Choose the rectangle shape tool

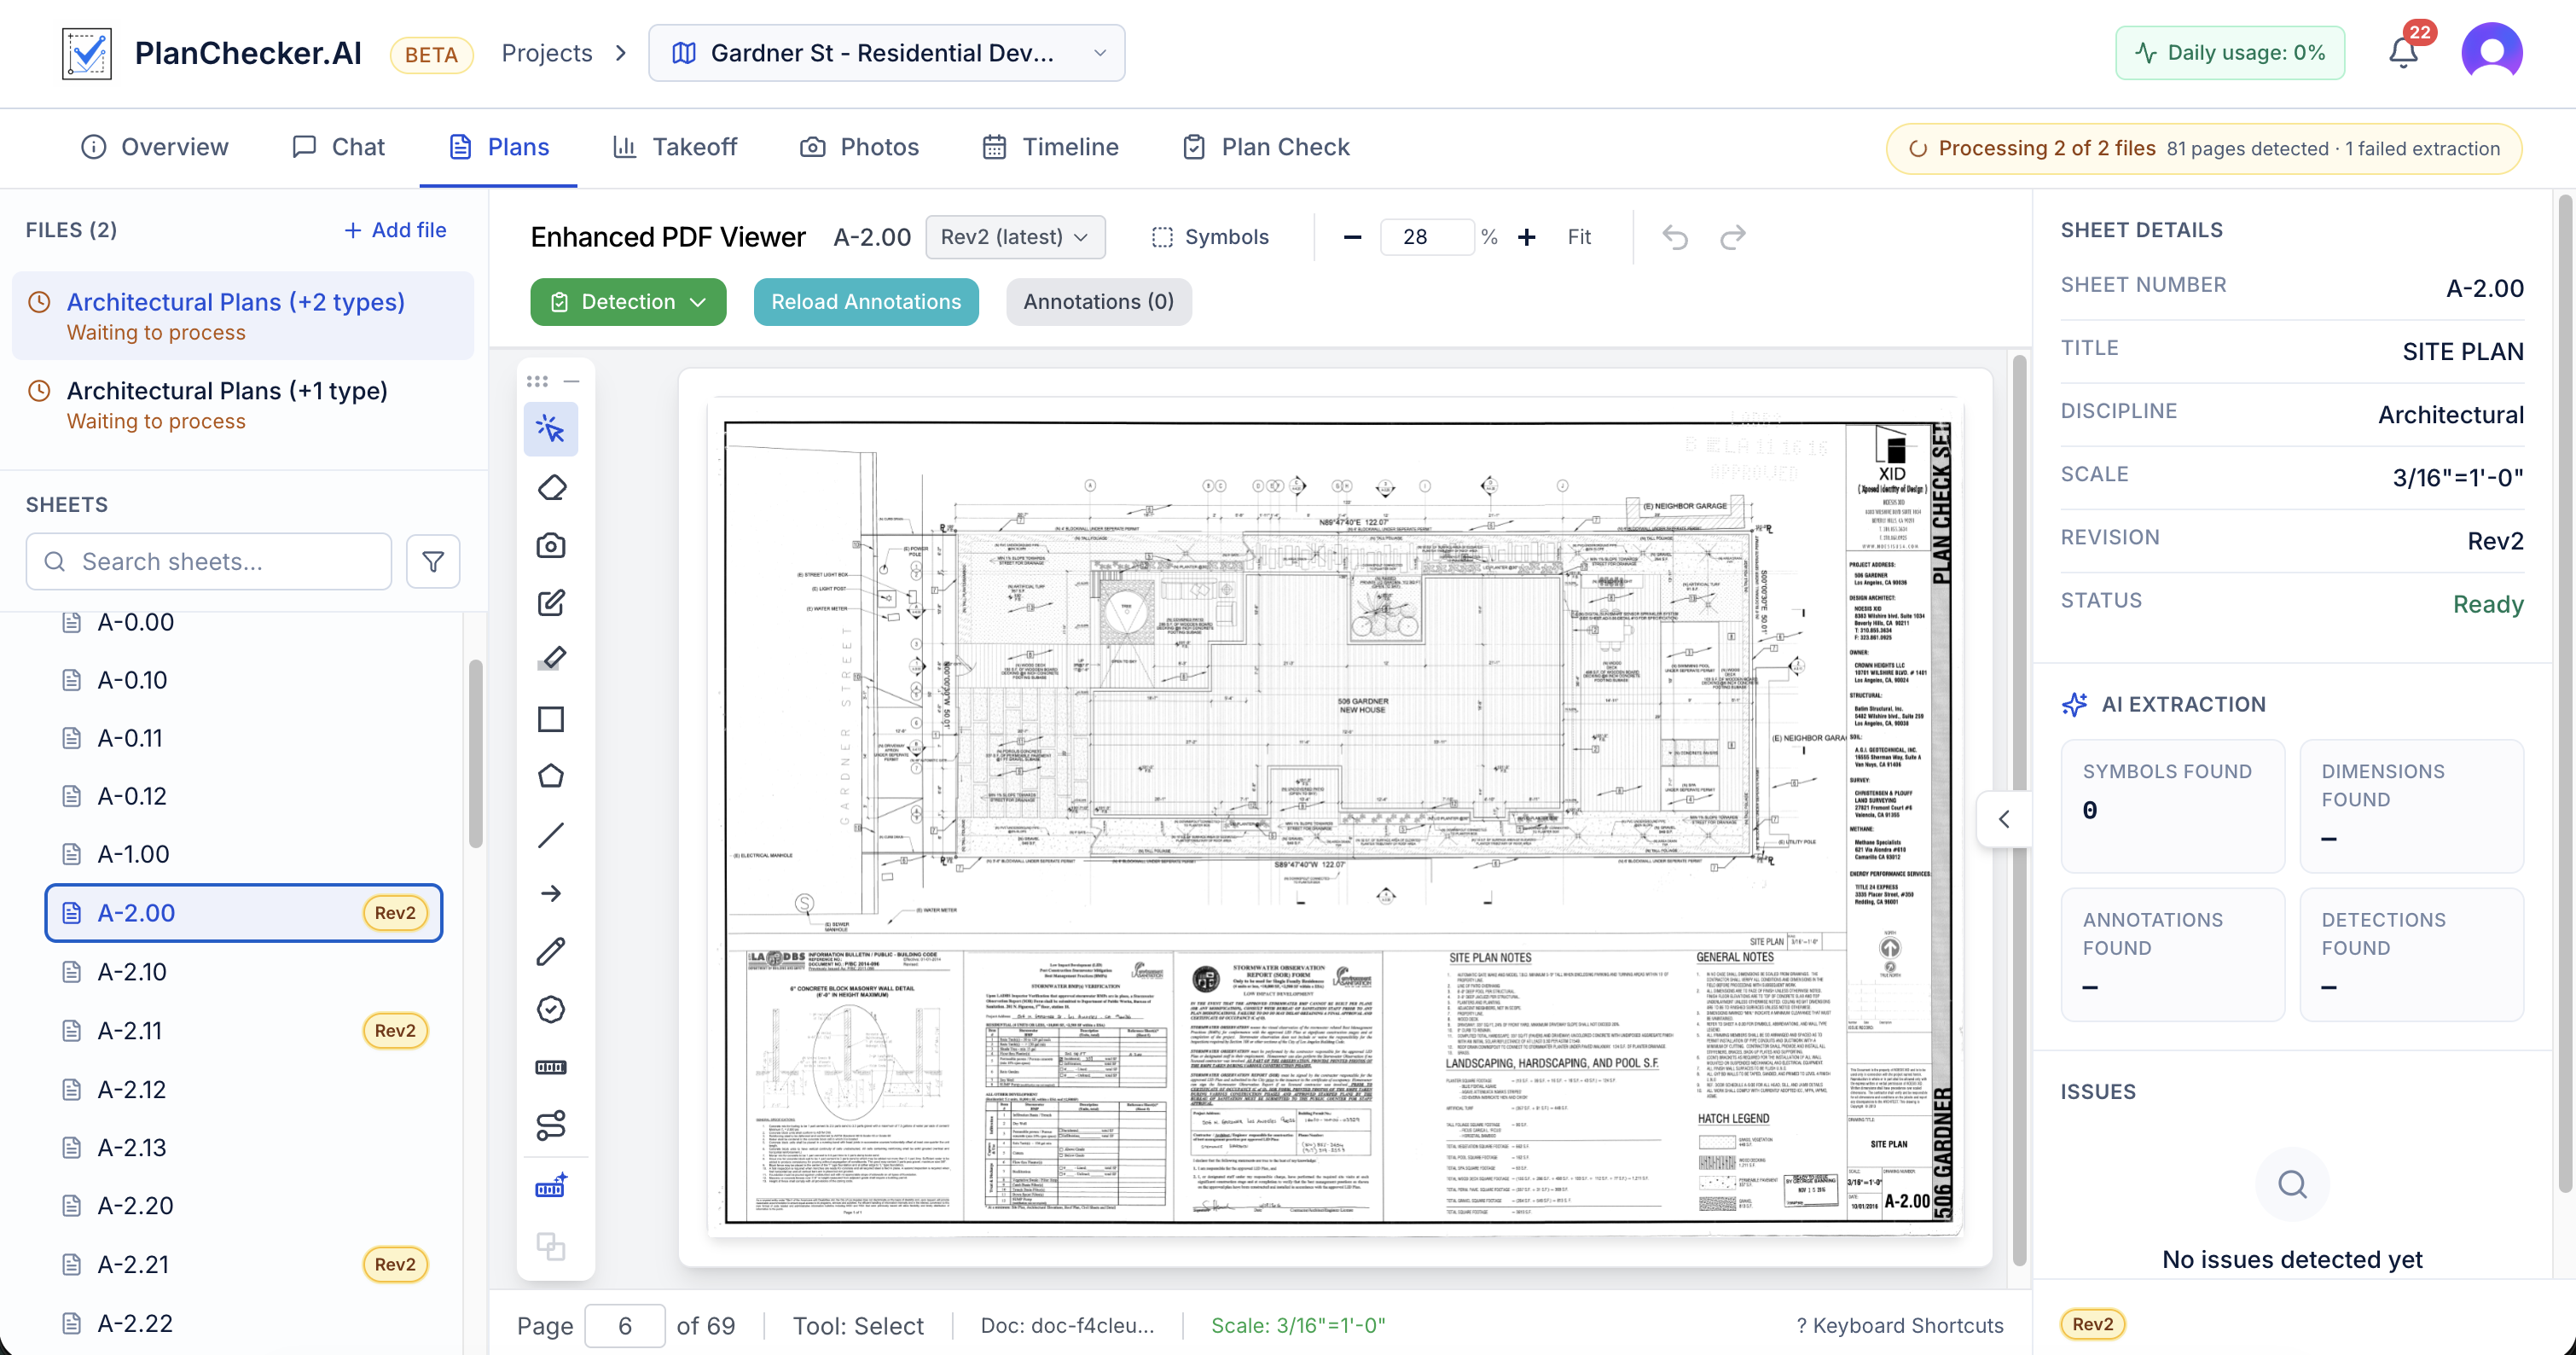point(551,719)
